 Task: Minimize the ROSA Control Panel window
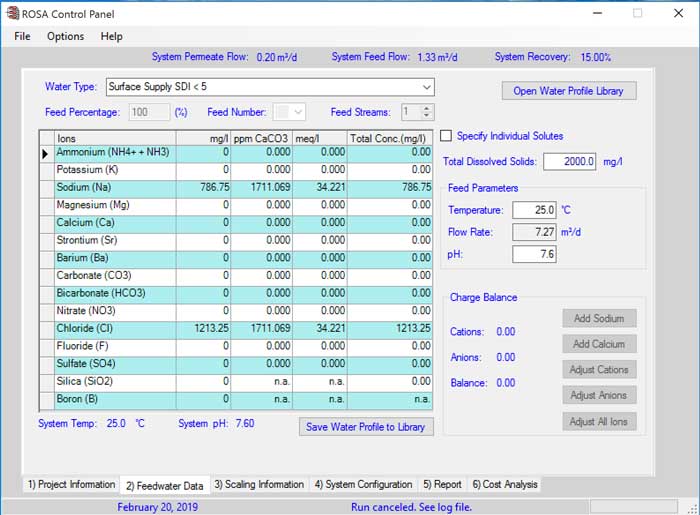(x=597, y=13)
